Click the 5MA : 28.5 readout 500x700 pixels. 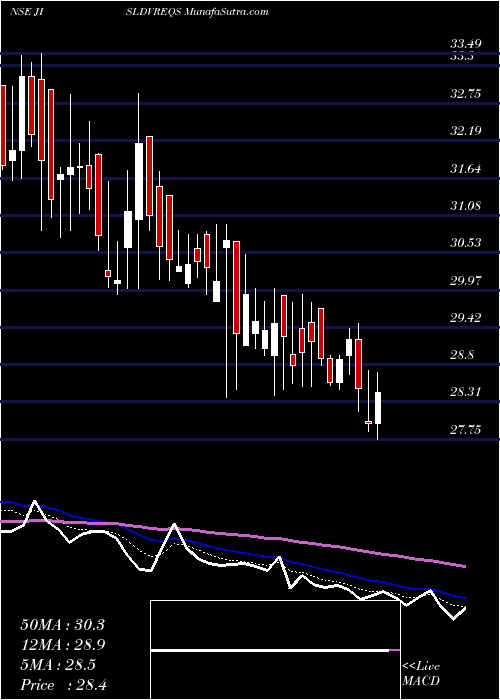pyautogui.click(x=58, y=665)
